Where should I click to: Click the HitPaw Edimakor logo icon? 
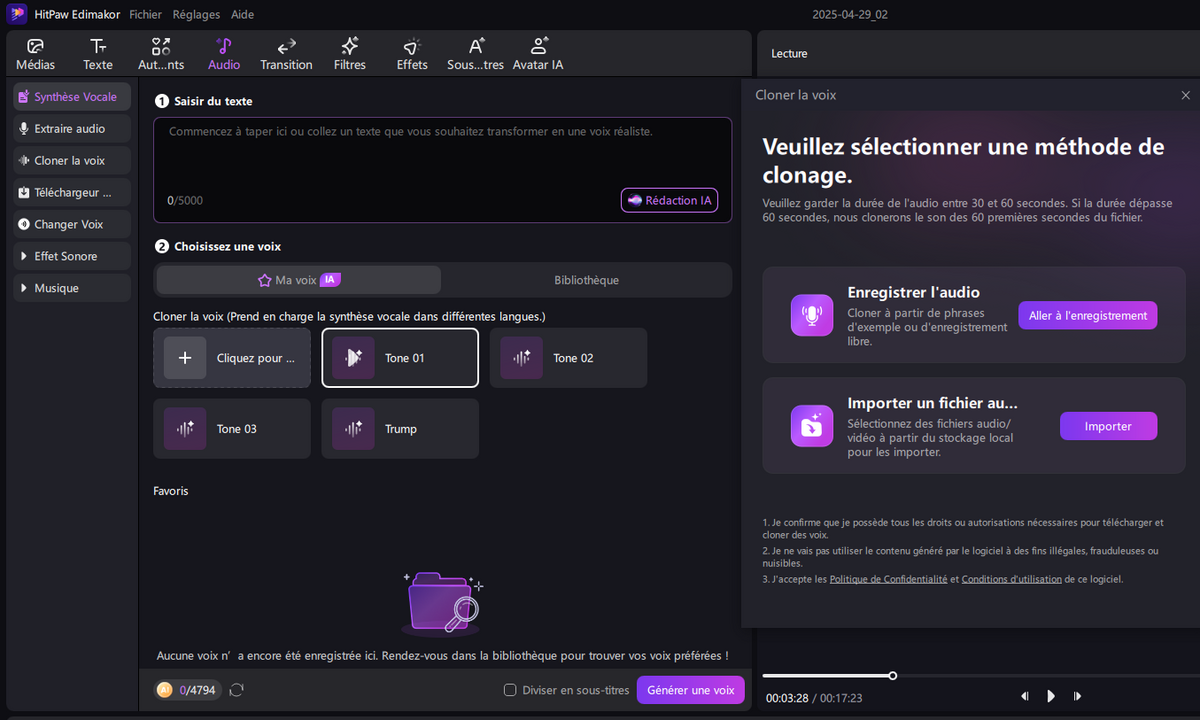click(18, 14)
